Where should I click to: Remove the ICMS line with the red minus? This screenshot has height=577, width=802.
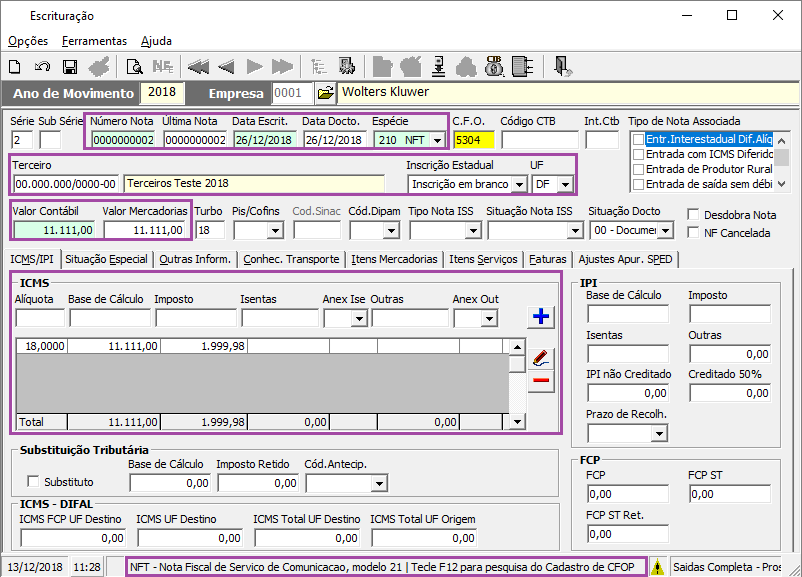(541, 380)
